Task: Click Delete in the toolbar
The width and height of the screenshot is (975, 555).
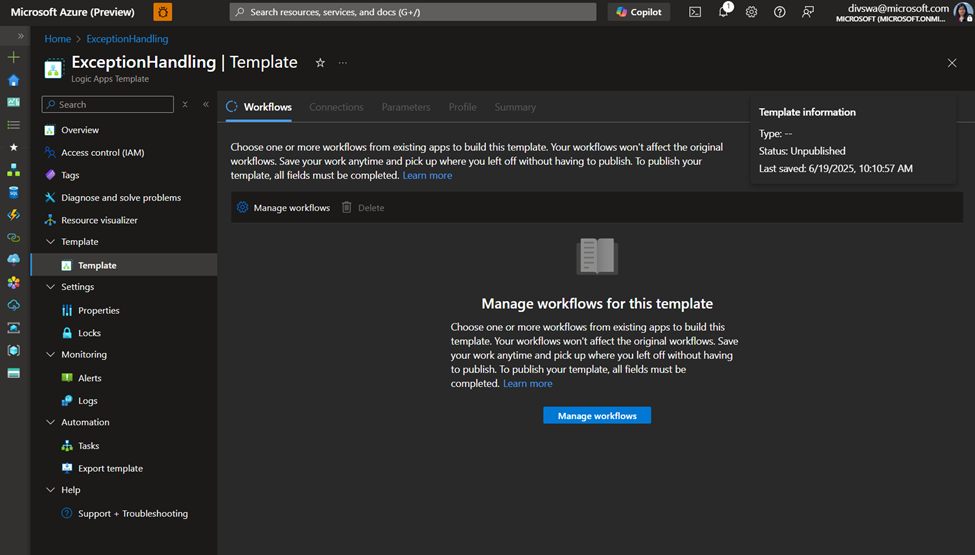Action: click(363, 208)
